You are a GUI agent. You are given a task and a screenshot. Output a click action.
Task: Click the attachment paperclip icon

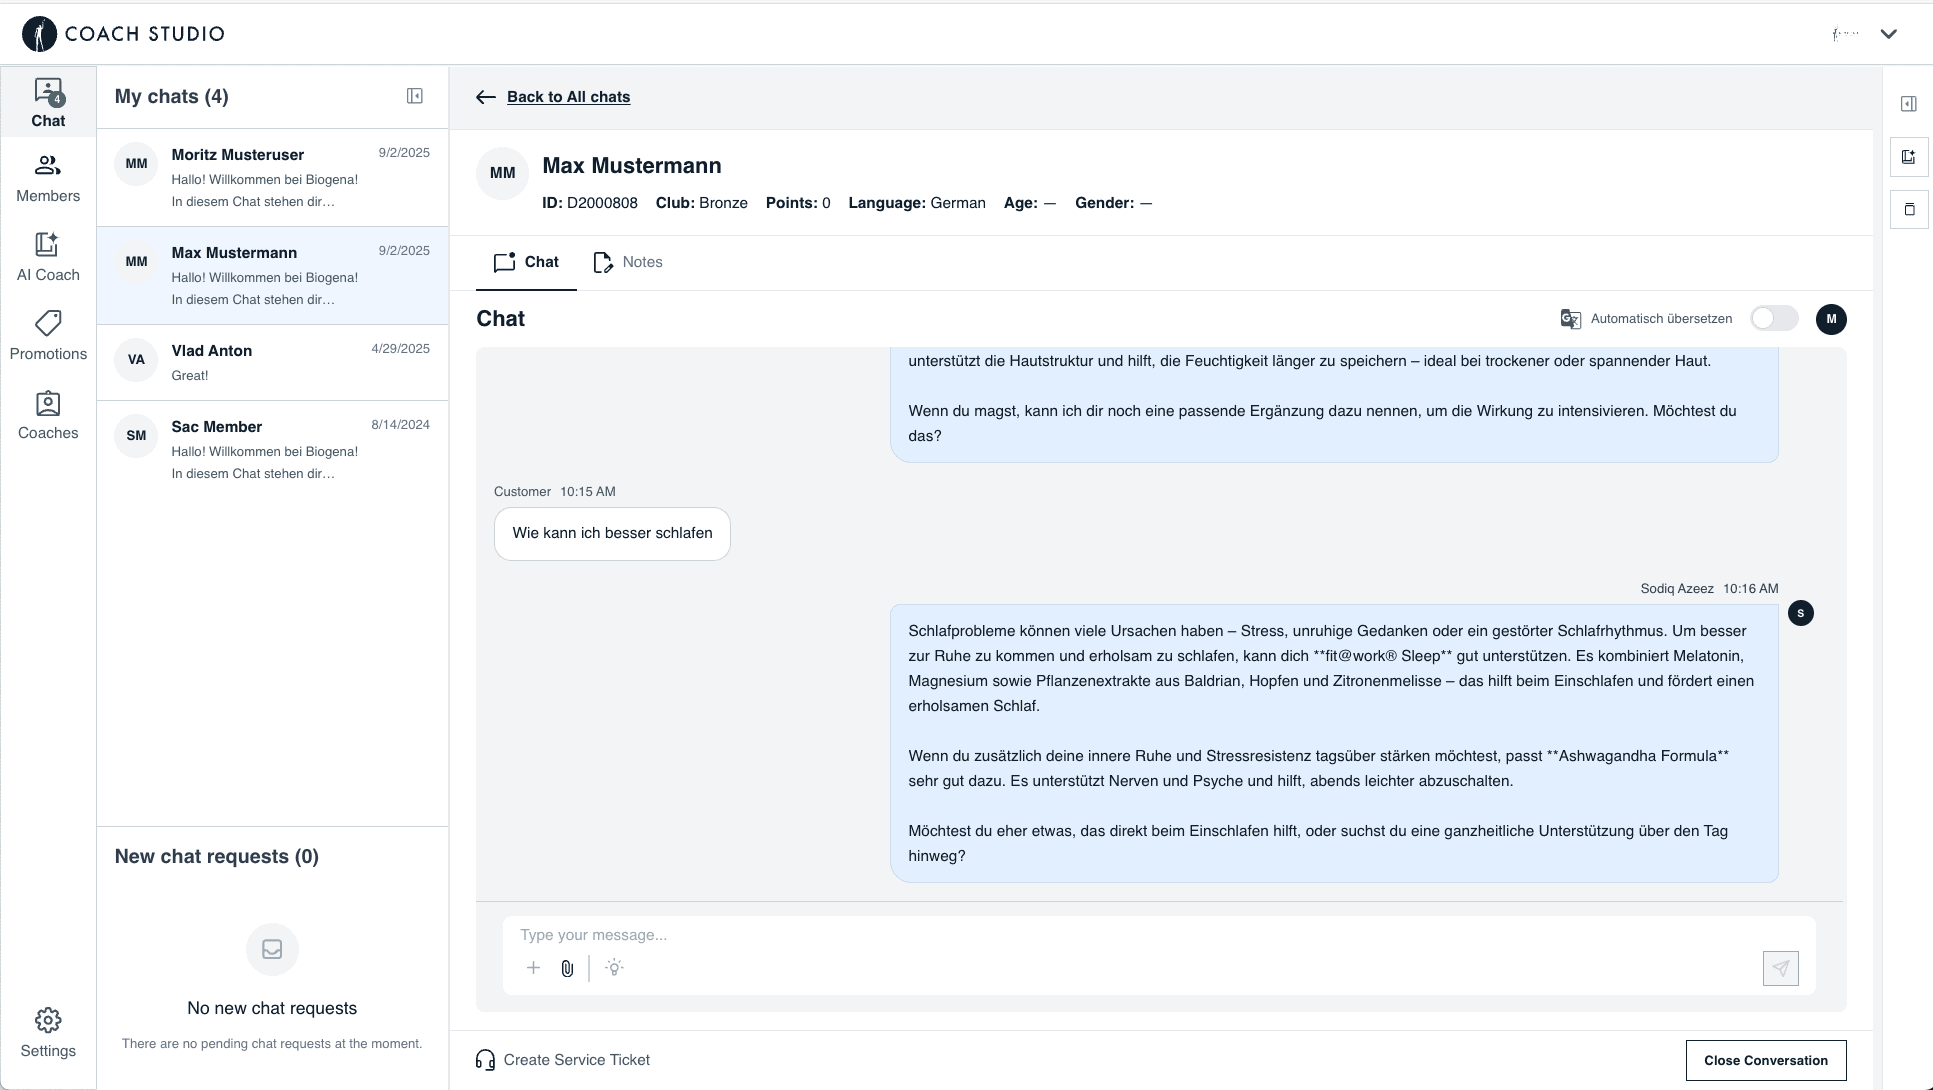567,968
